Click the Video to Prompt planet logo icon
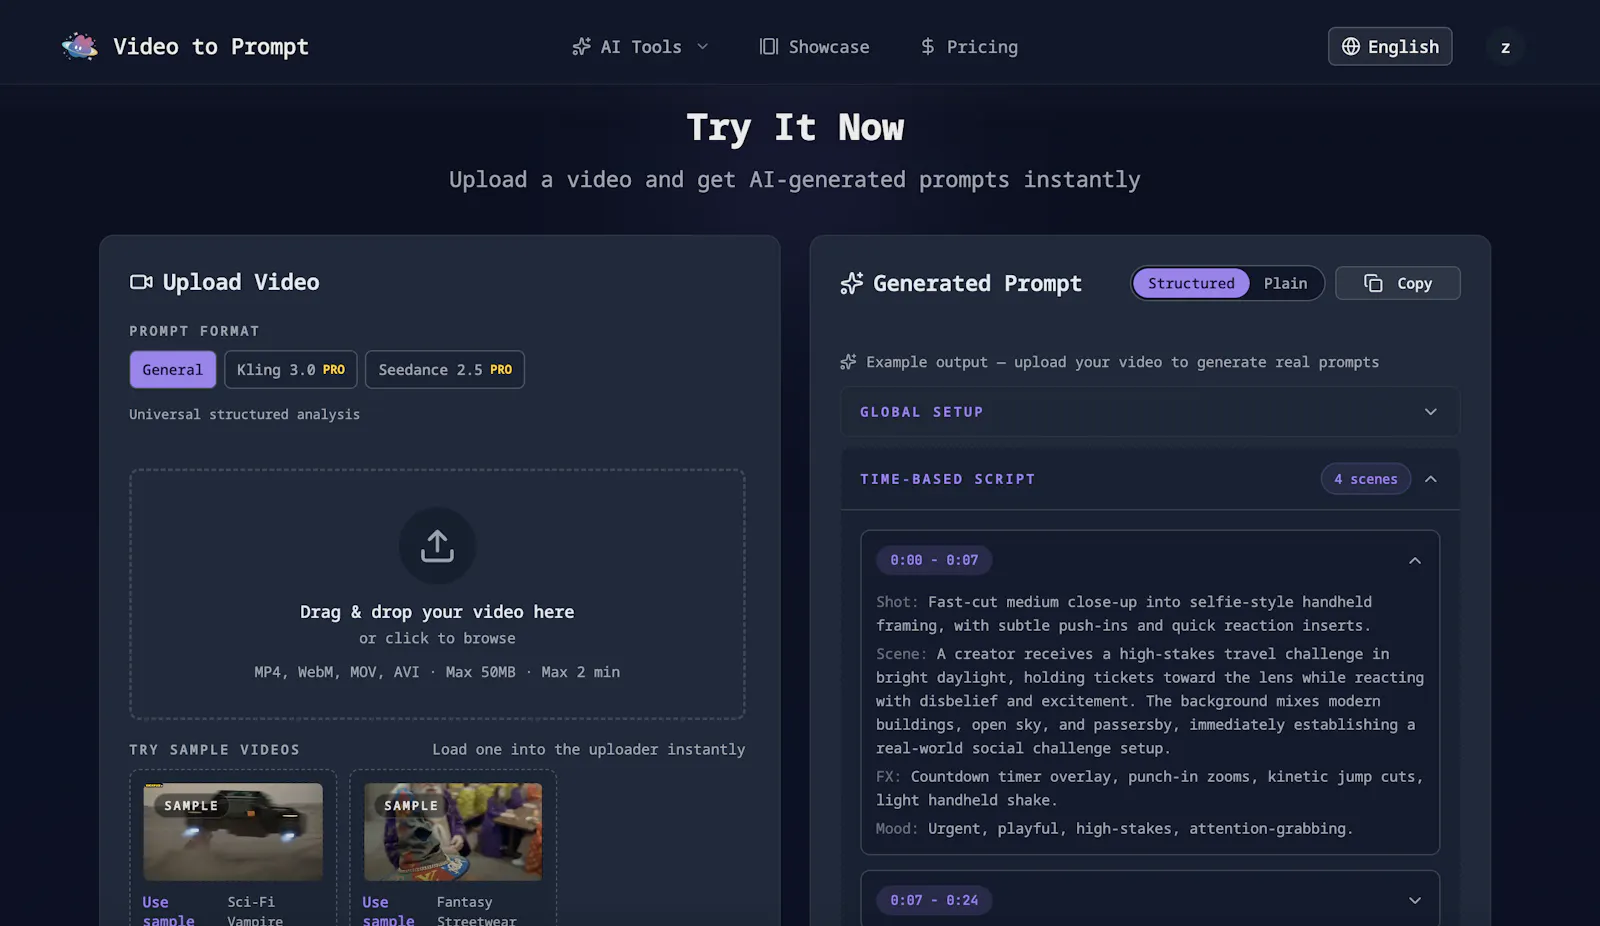This screenshot has height=926, width=1600. [x=79, y=46]
